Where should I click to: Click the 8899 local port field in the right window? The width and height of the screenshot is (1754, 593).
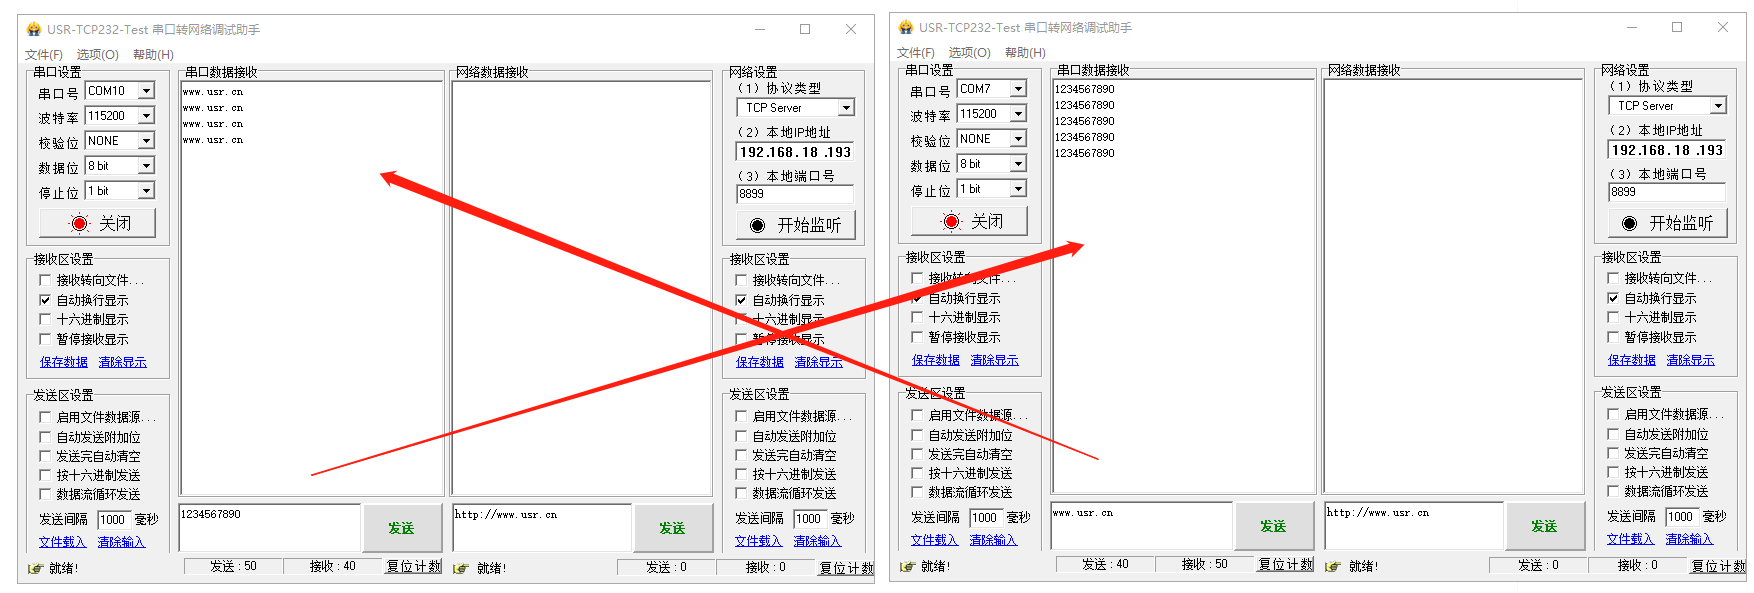pyautogui.click(x=1666, y=192)
